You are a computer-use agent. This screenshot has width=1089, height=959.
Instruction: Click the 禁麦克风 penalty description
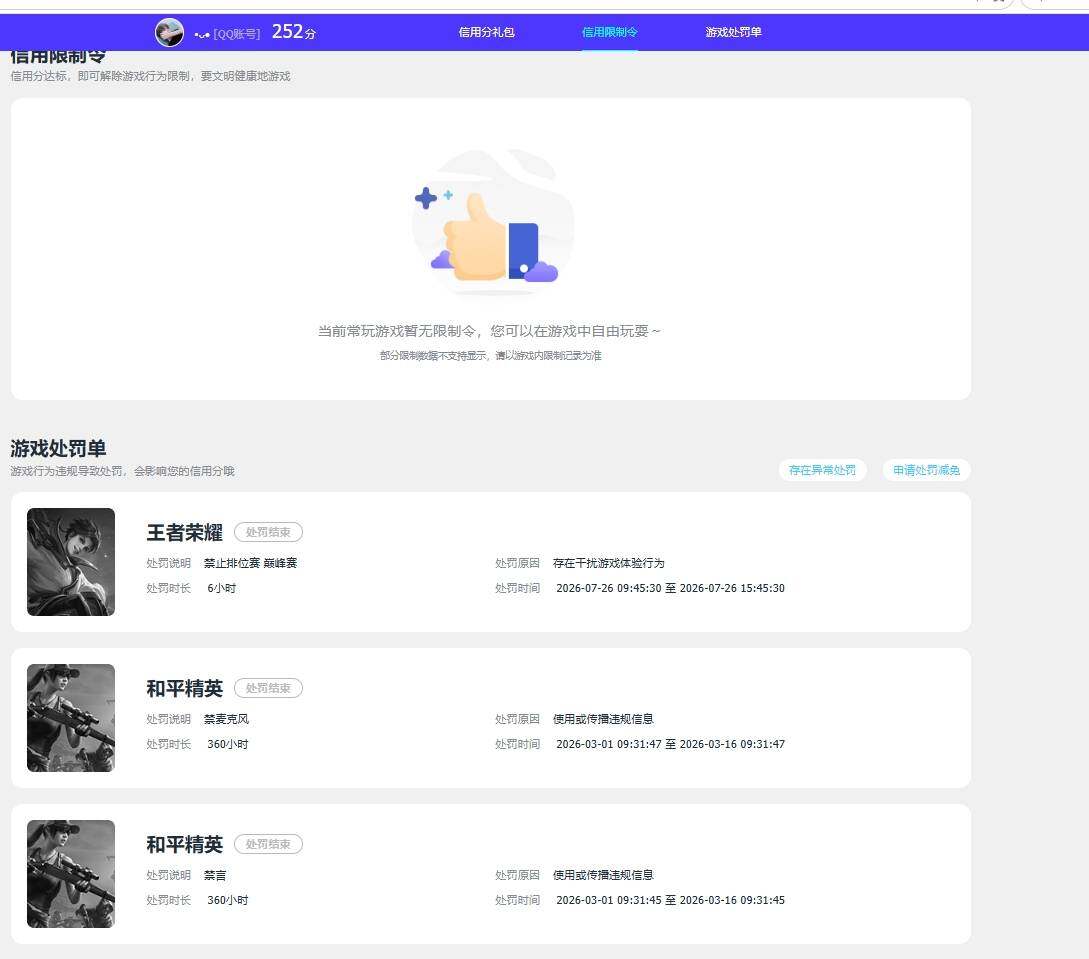pos(226,719)
